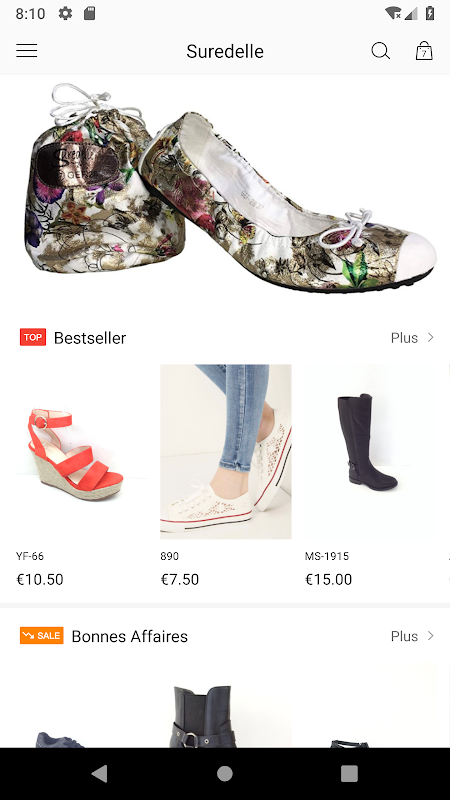Image resolution: width=450 pixels, height=800 pixels.
Task: Tap the Android back navigation button
Action: pyautogui.click(x=99, y=774)
